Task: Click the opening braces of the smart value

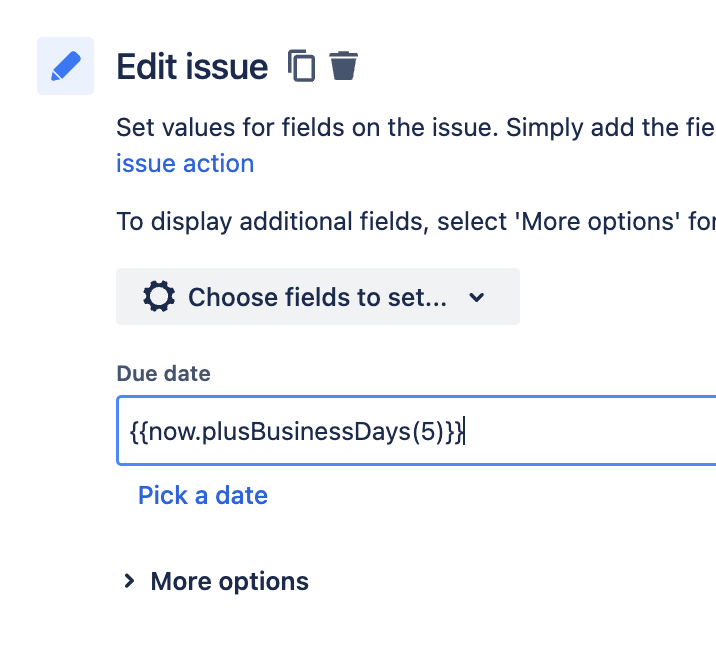Action: [x=139, y=432]
